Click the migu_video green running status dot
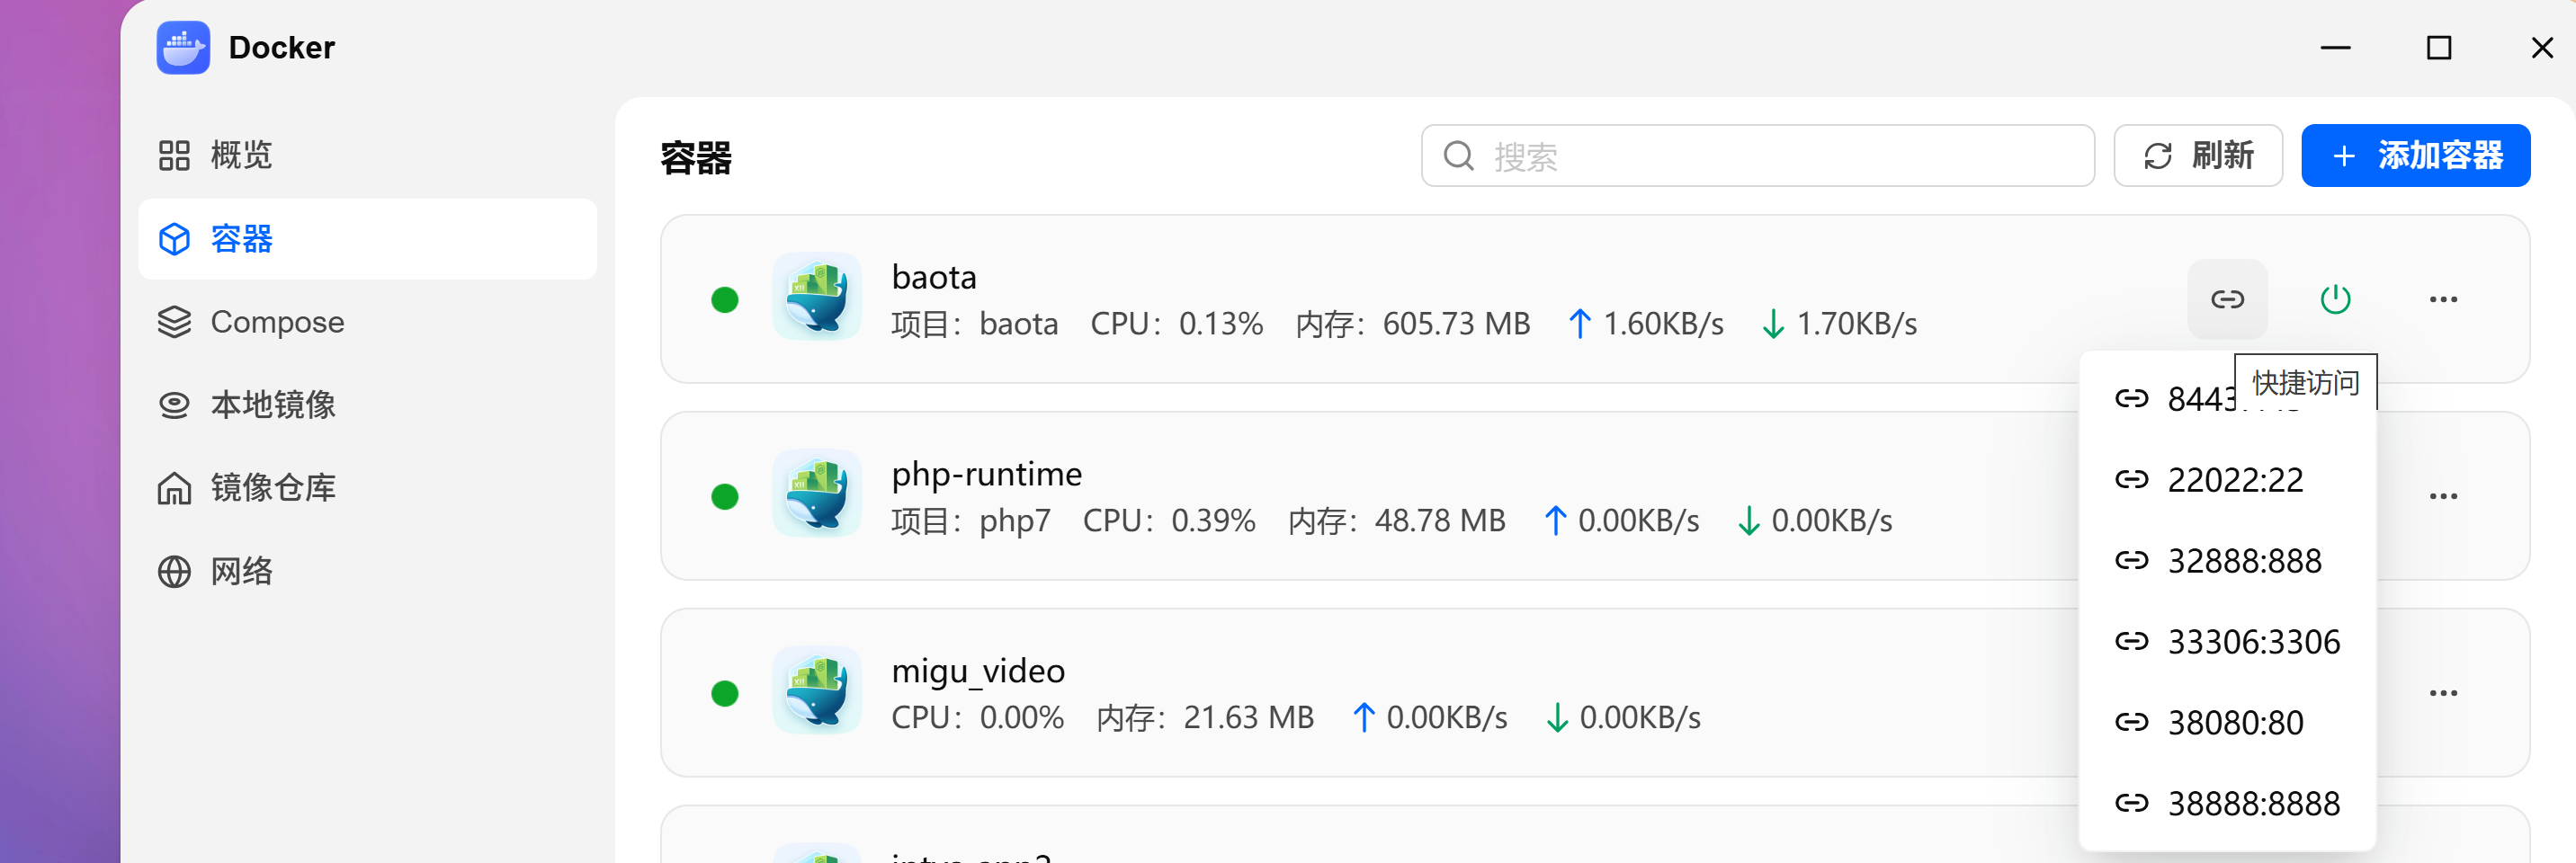Viewport: 2576px width, 863px height. coord(725,693)
